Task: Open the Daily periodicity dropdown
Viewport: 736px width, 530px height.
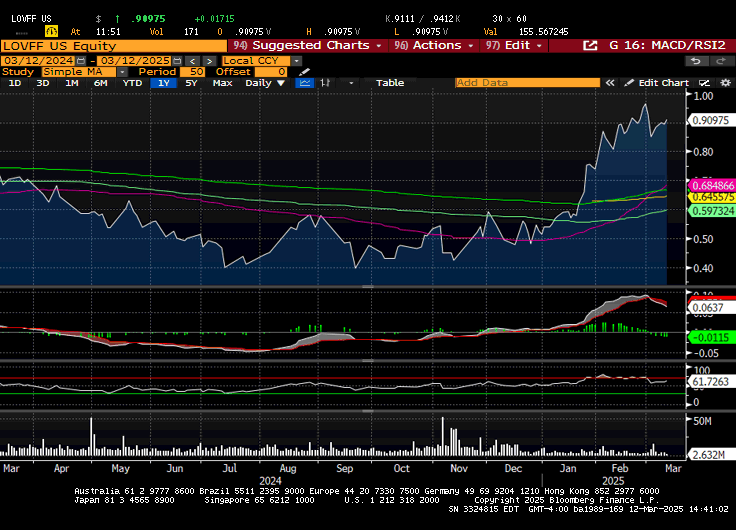Action: [265, 83]
